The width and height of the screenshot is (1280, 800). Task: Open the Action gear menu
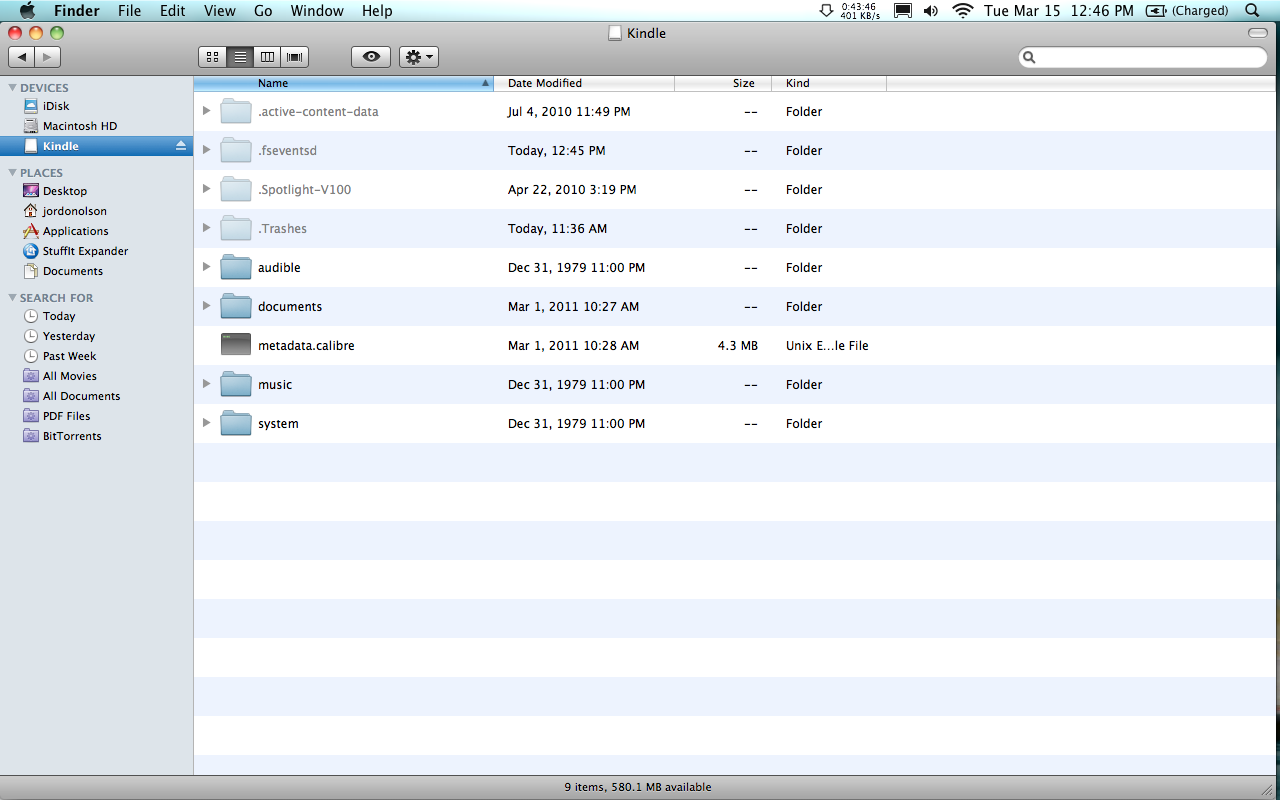pos(419,57)
